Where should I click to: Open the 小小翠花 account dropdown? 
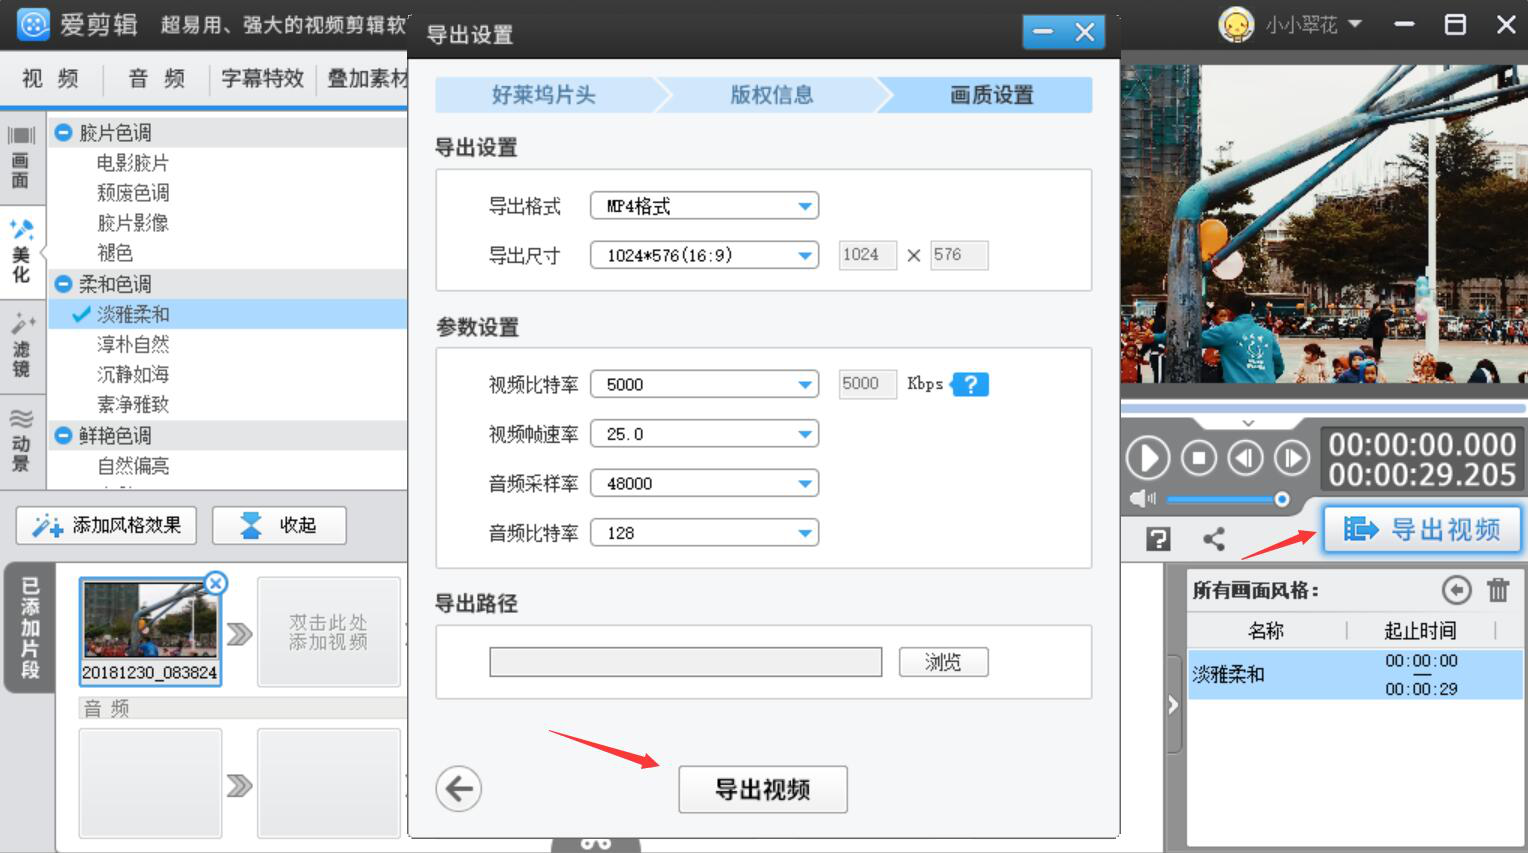[1355, 24]
